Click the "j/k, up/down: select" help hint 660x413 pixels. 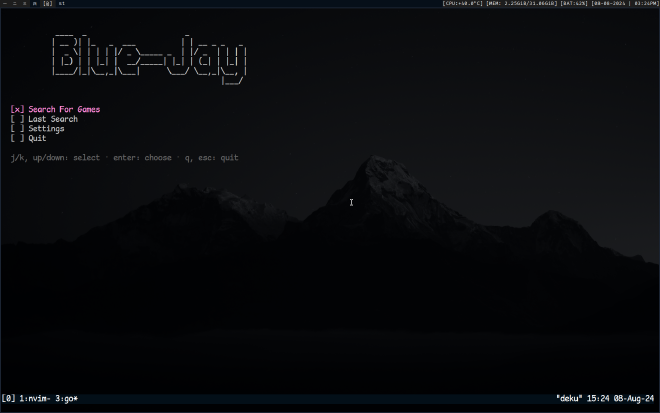55,158
